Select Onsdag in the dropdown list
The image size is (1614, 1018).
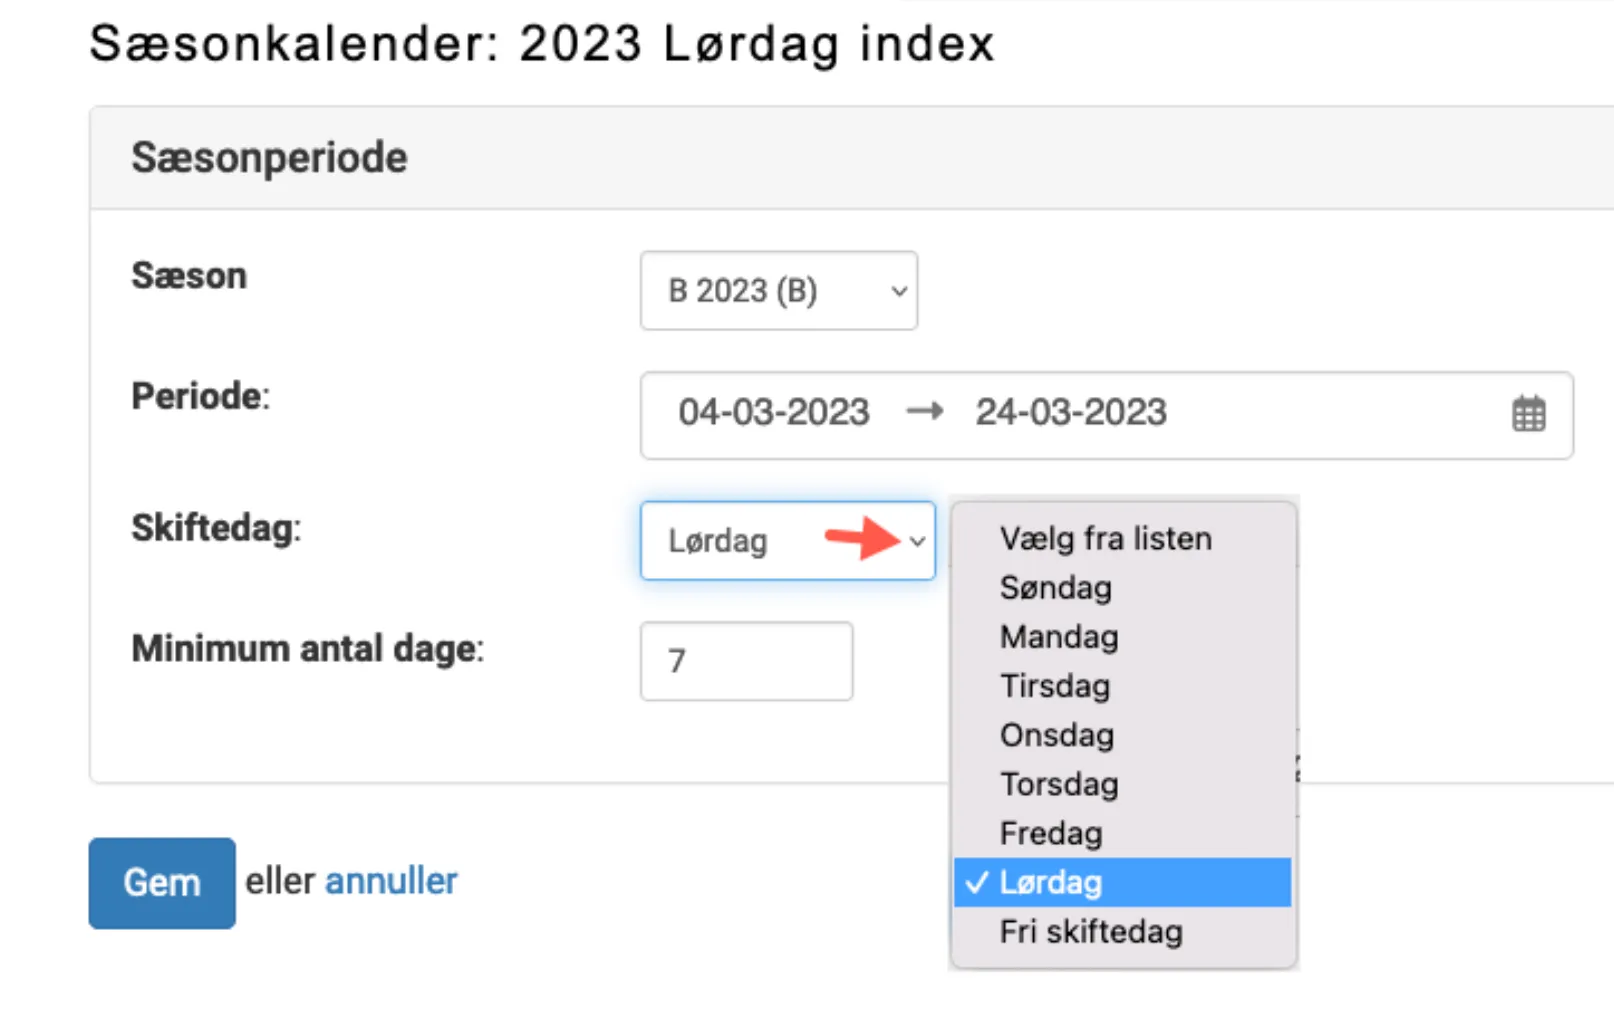click(x=1056, y=735)
